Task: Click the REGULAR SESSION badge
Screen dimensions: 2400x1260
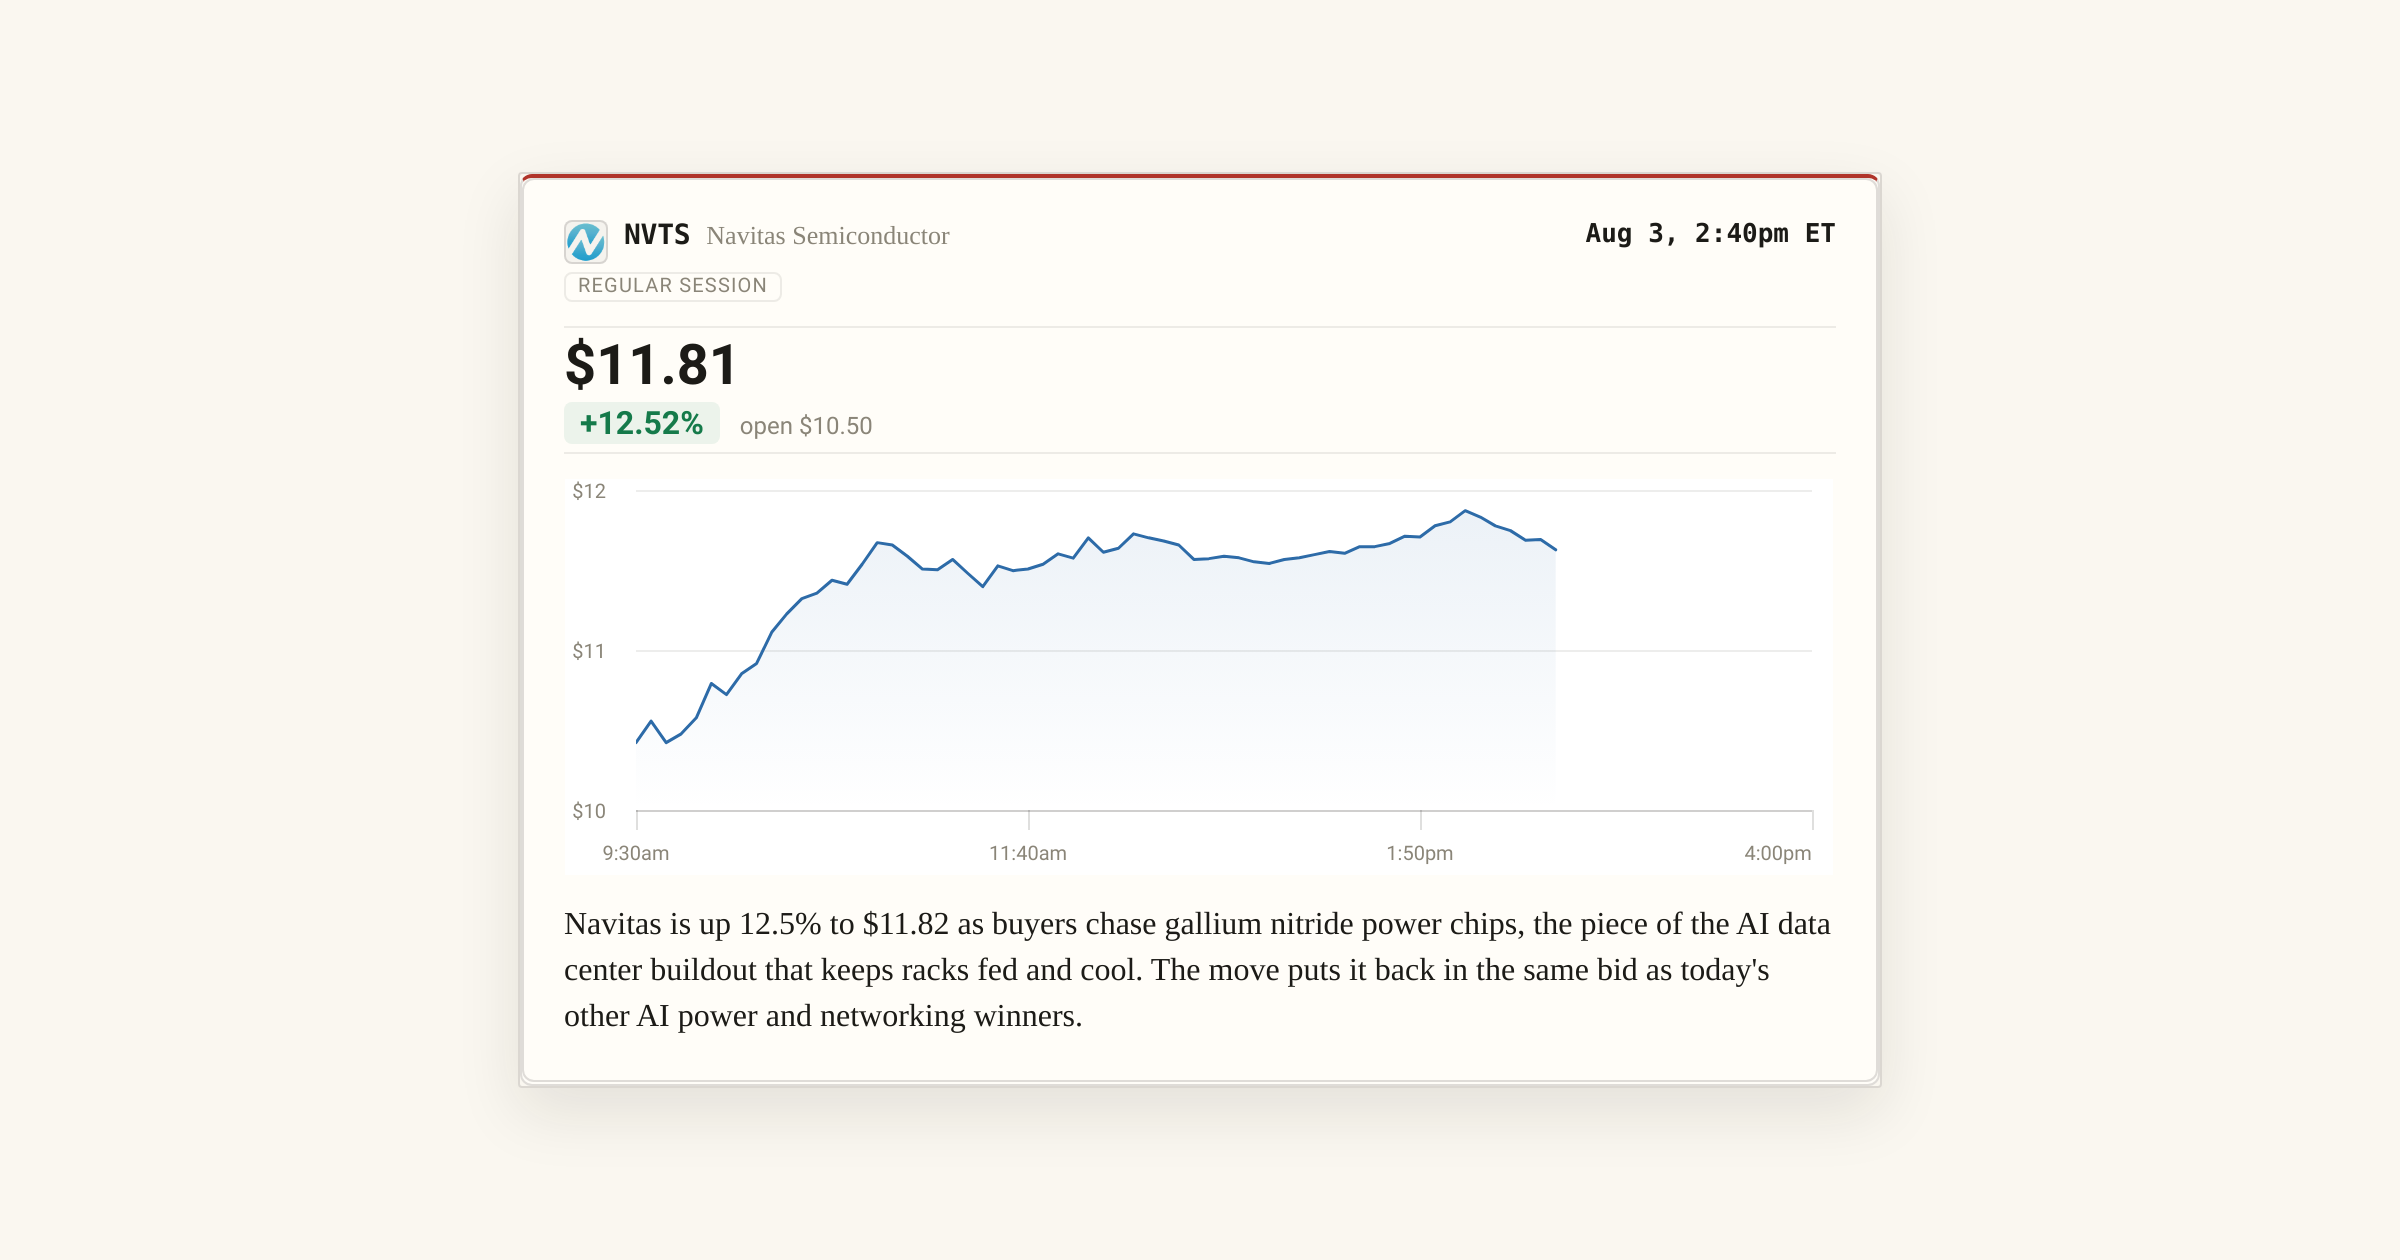Action: (673, 286)
